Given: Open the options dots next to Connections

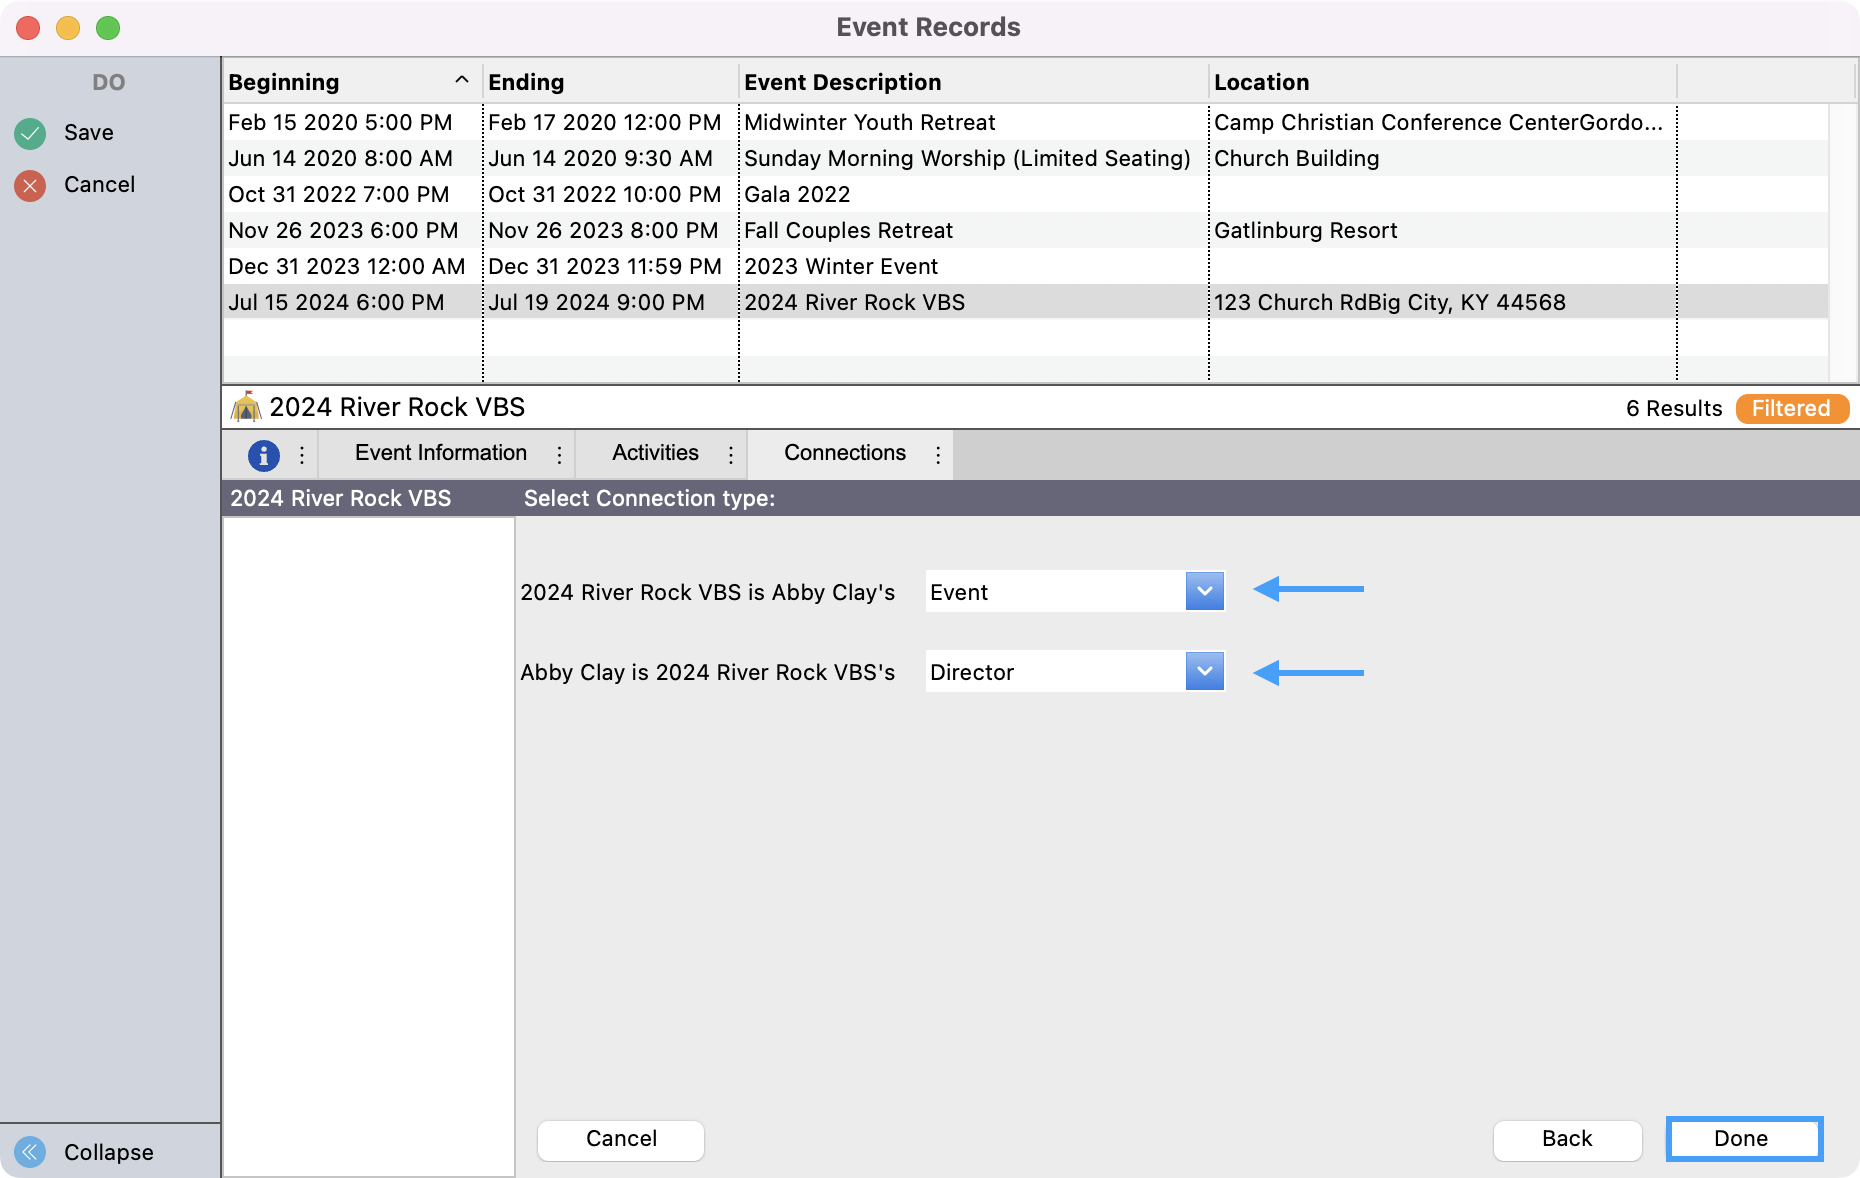Looking at the screenshot, I should point(938,455).
